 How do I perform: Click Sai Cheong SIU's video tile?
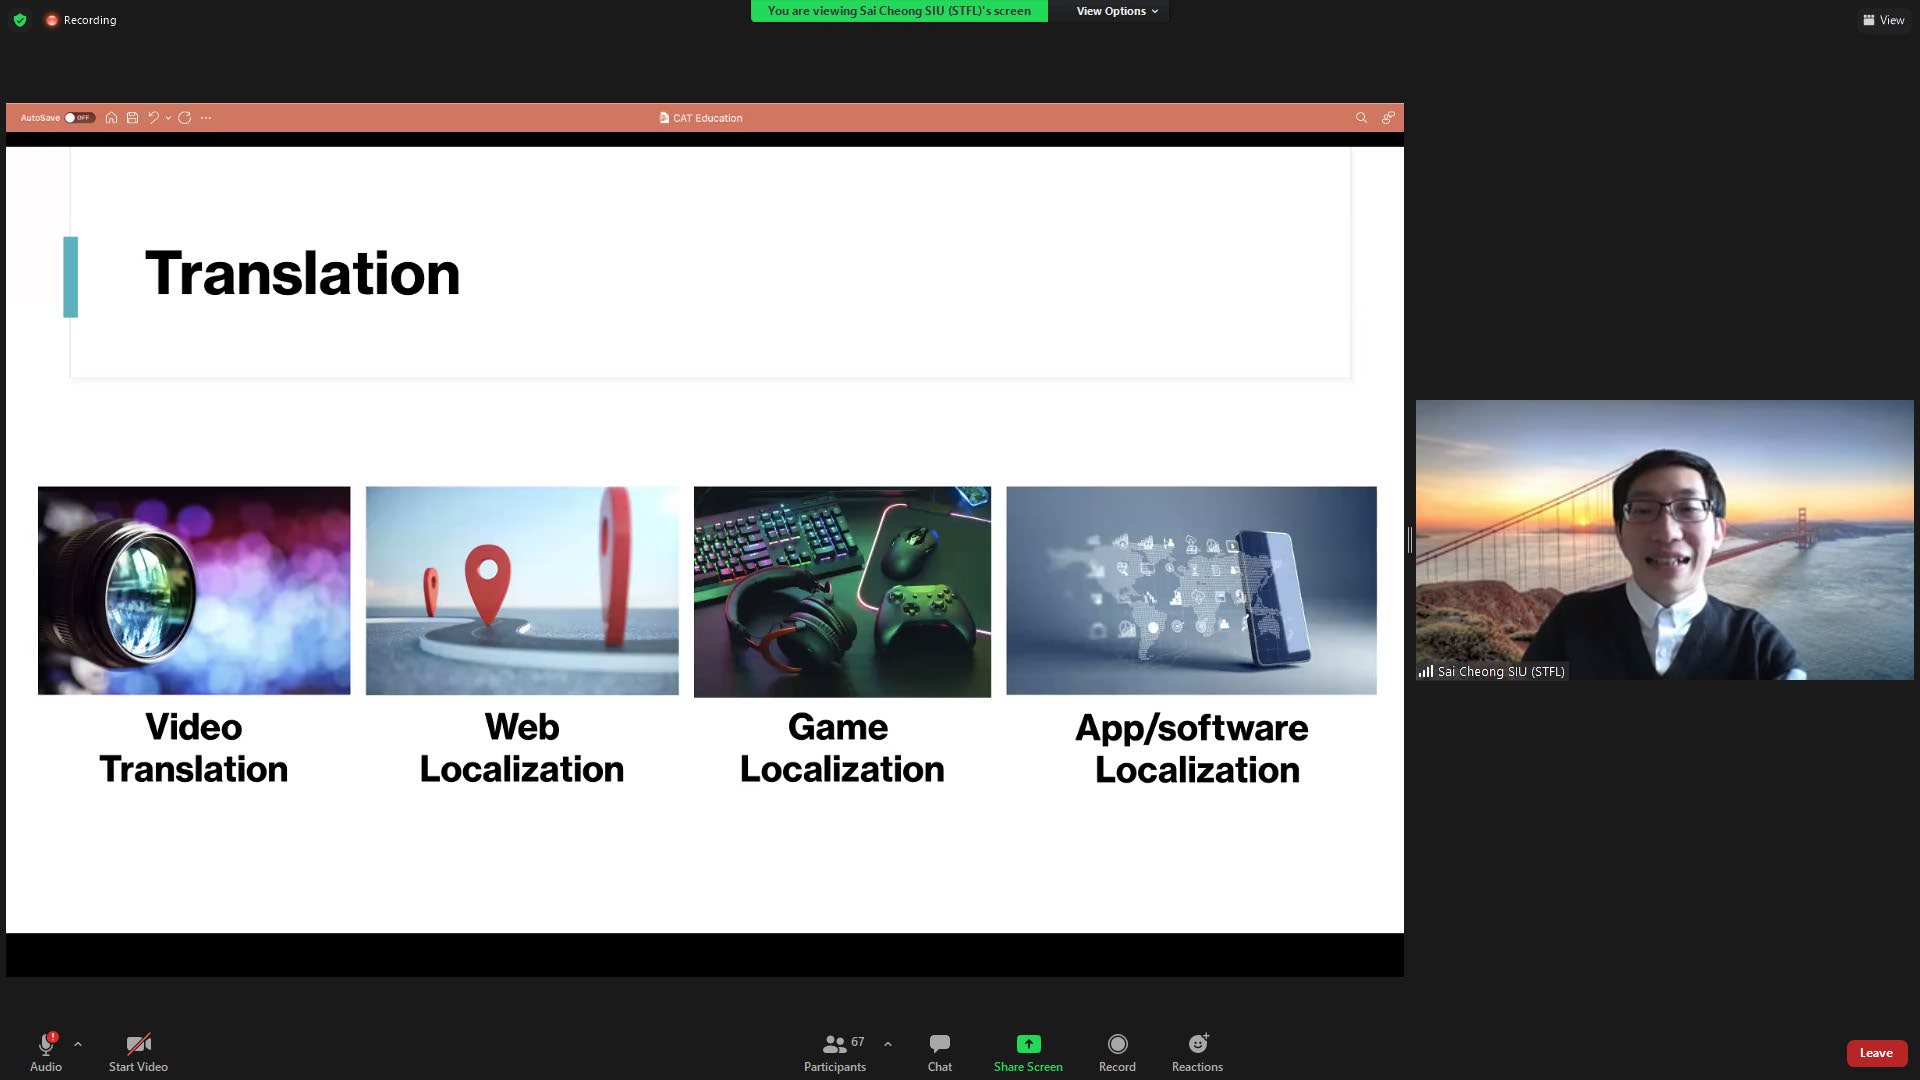click(x=1664, y=540)
